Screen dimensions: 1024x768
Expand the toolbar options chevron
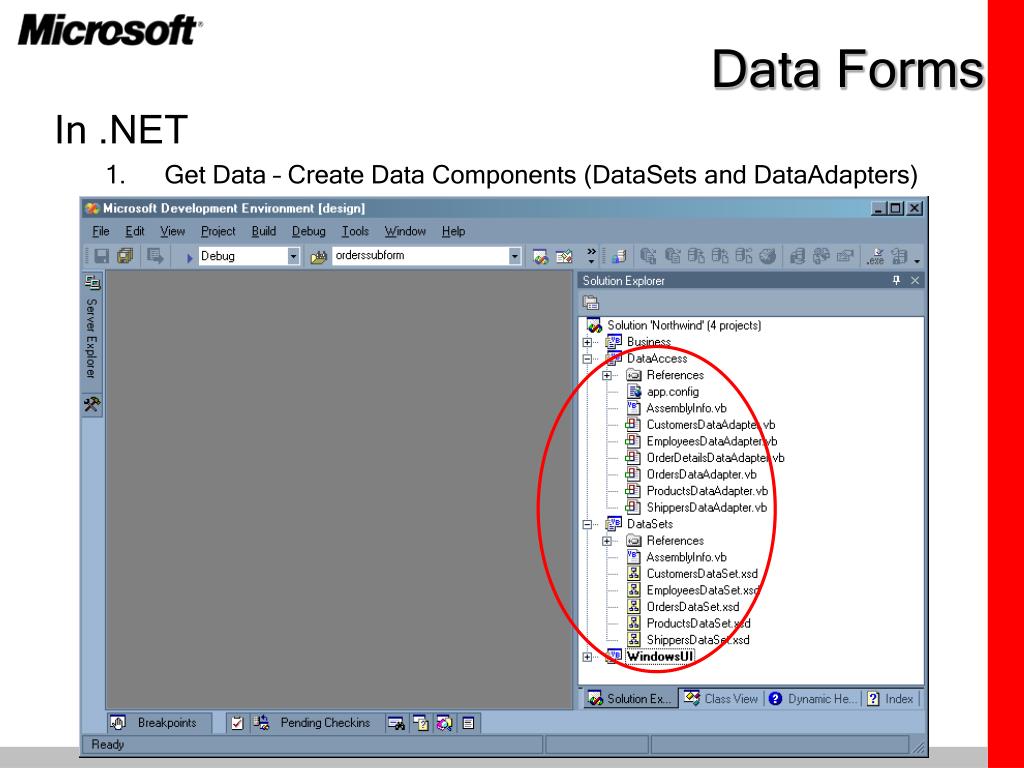click(x=591, y=255)
